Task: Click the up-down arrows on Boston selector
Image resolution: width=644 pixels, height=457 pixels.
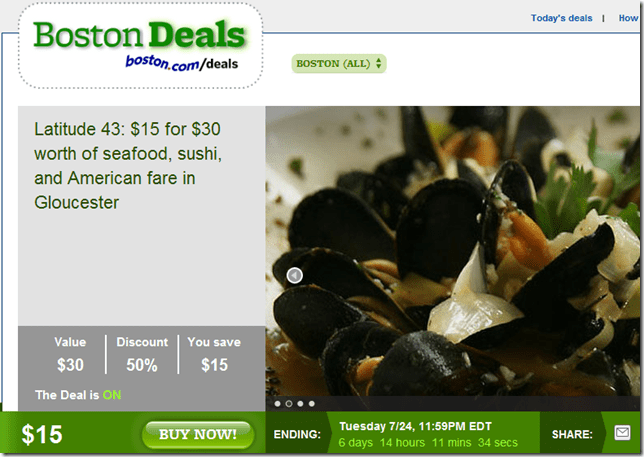Action: (379, 64)
